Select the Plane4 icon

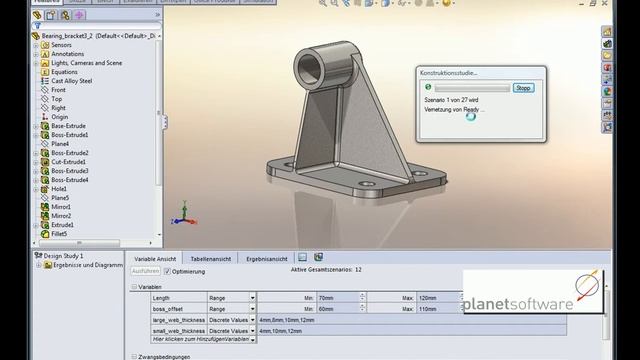point(45,144)
